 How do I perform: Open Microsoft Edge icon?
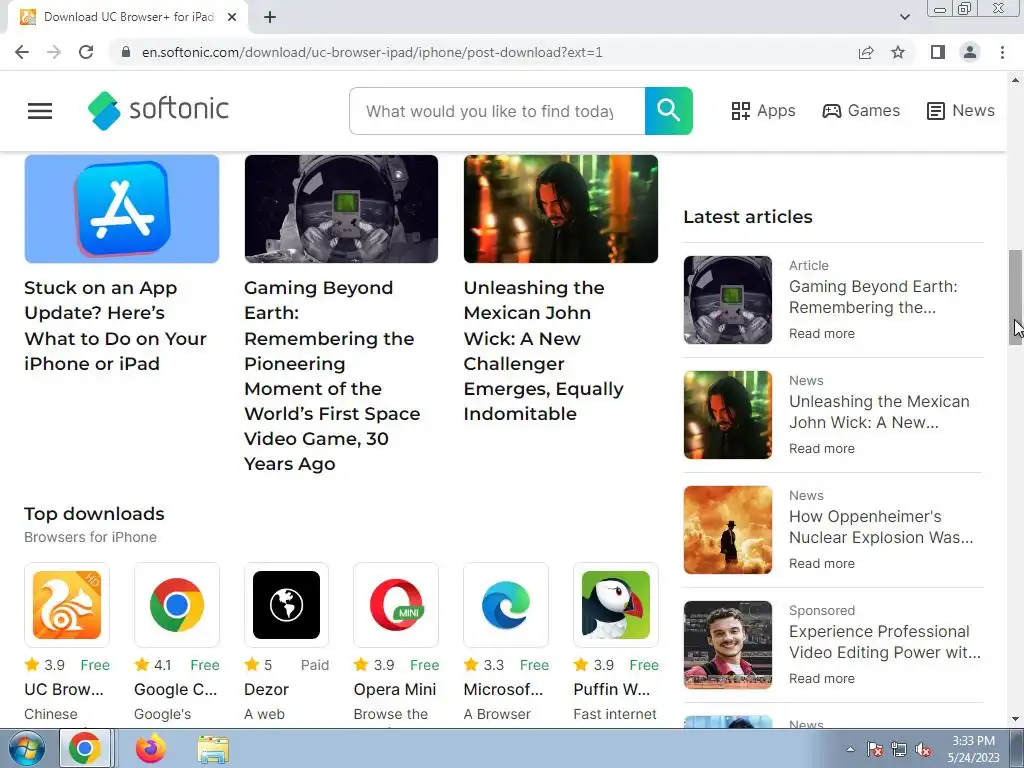505,605
